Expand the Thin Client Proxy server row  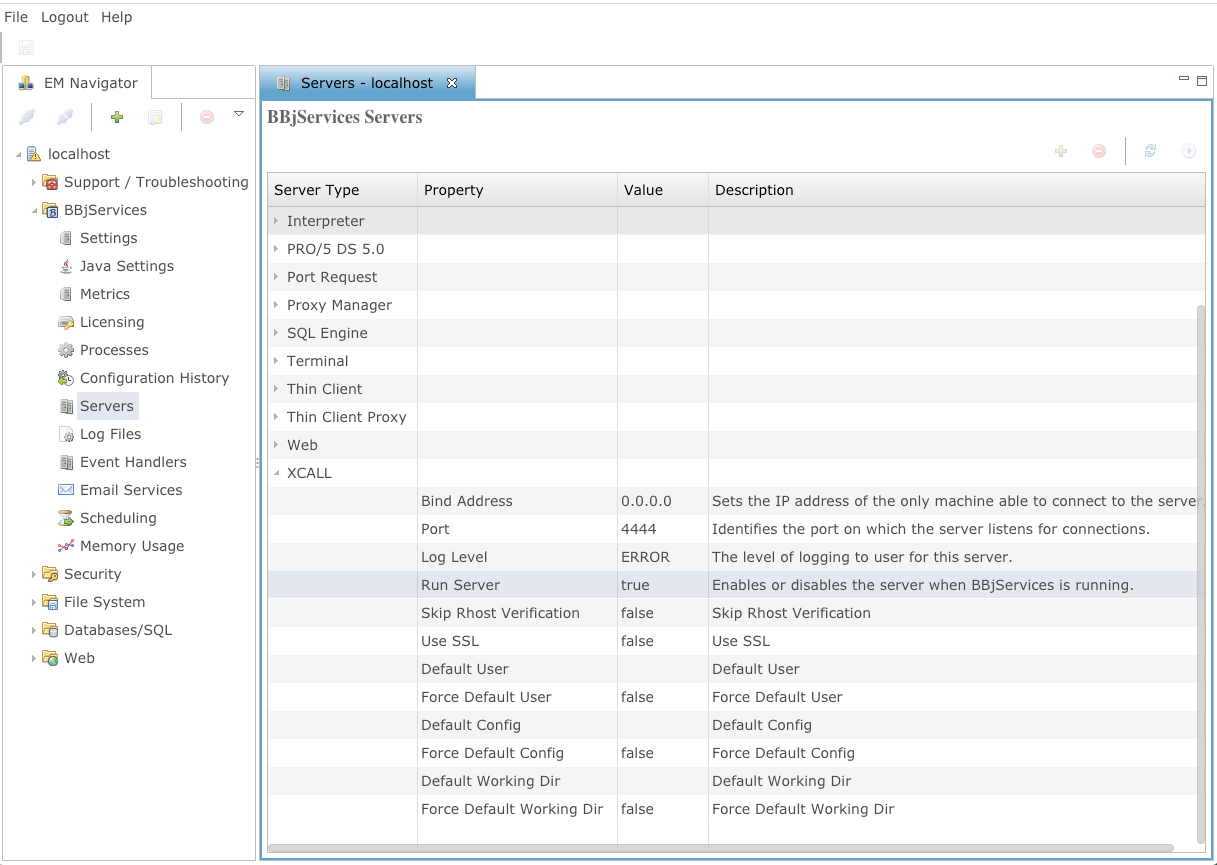tap(277, 417)
